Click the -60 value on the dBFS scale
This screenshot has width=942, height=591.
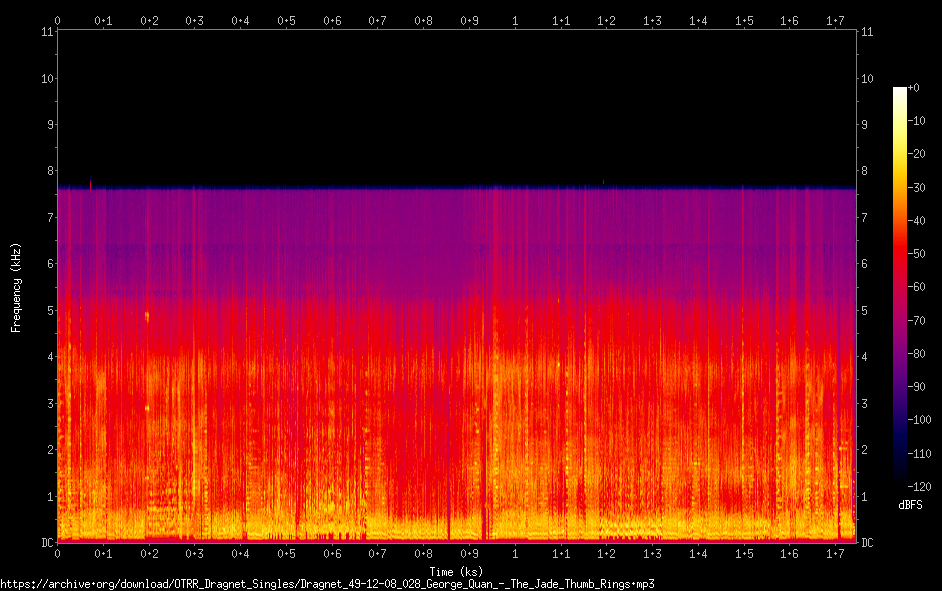pyautogui.click(x=920, y=286)
